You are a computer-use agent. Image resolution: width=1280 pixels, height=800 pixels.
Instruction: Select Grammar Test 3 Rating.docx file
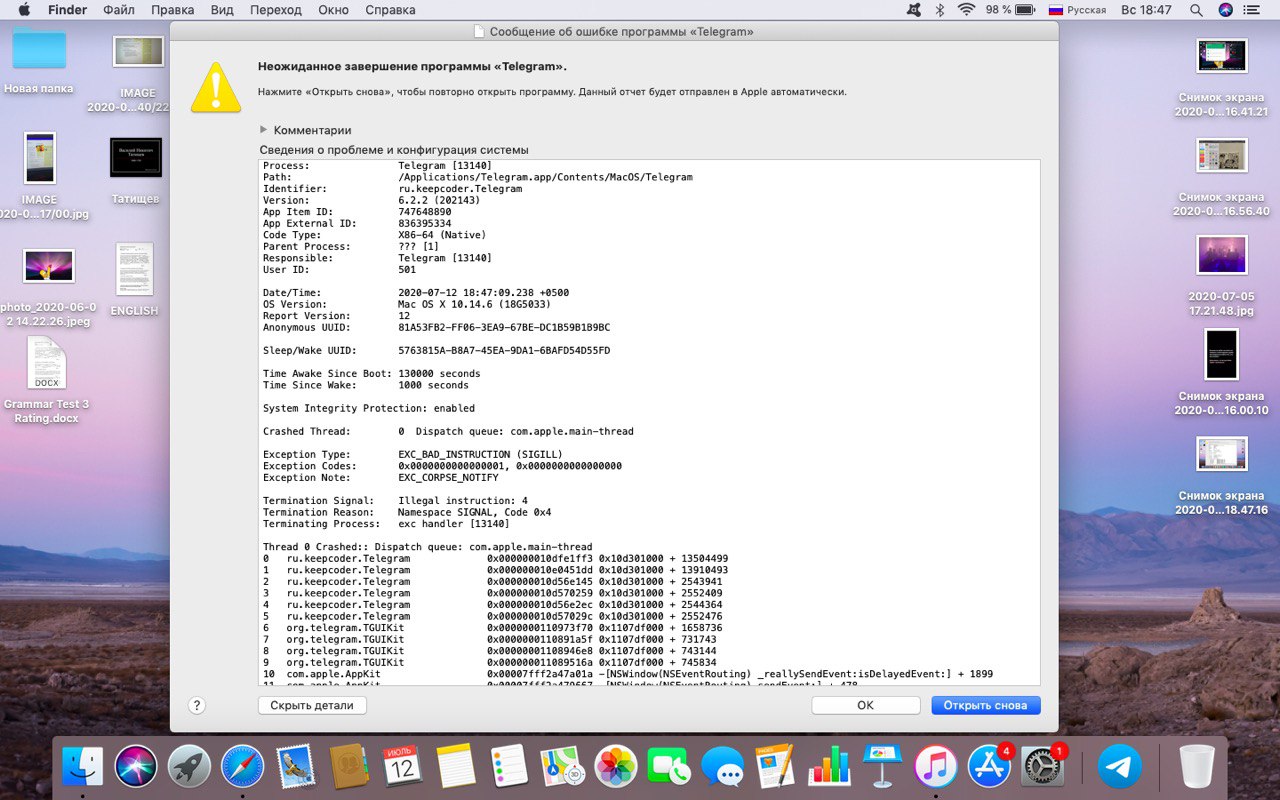coord(46,380)
